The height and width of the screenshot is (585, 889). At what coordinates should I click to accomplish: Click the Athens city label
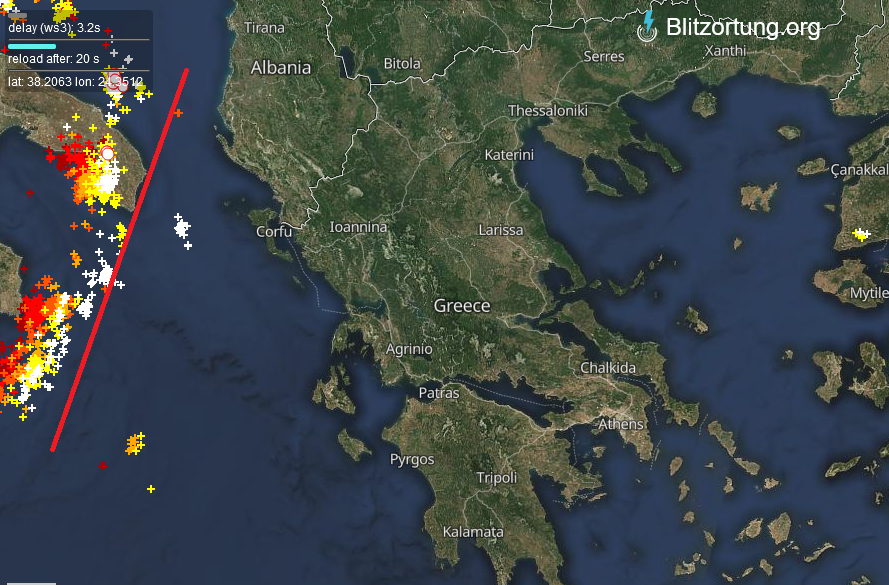(x=621, y=424)
